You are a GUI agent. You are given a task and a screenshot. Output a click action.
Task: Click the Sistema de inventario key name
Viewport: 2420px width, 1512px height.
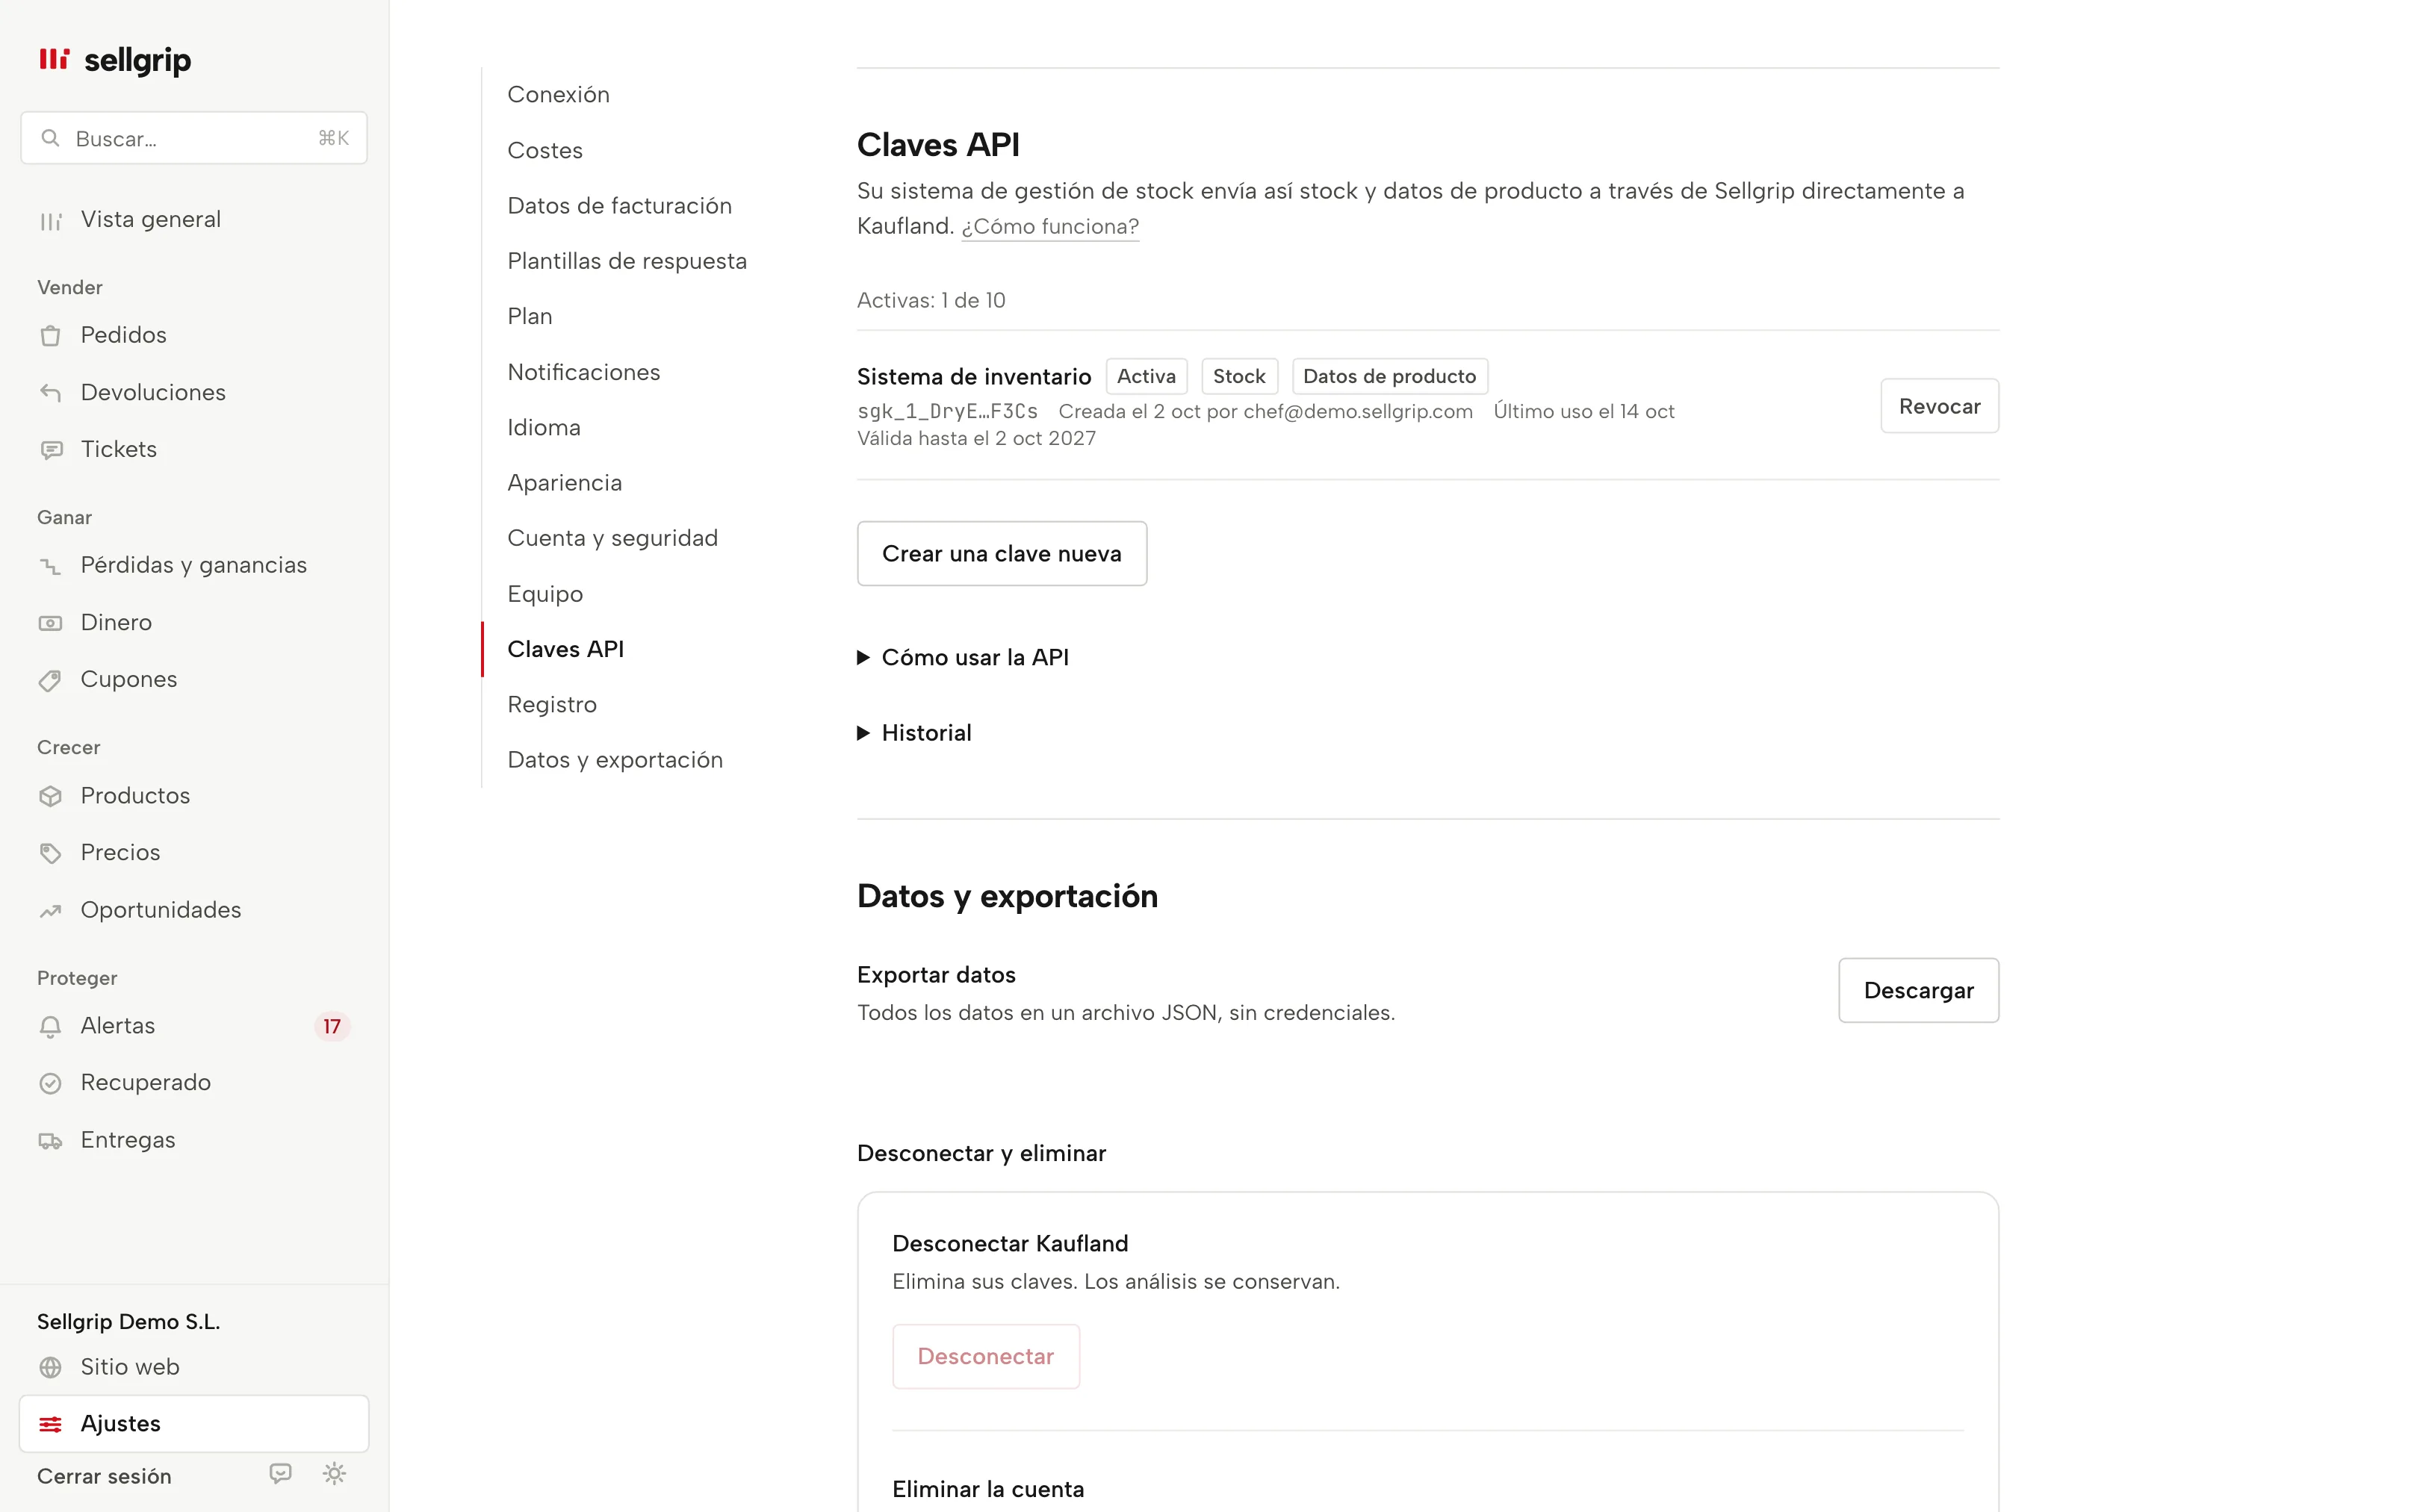point(974,377)
